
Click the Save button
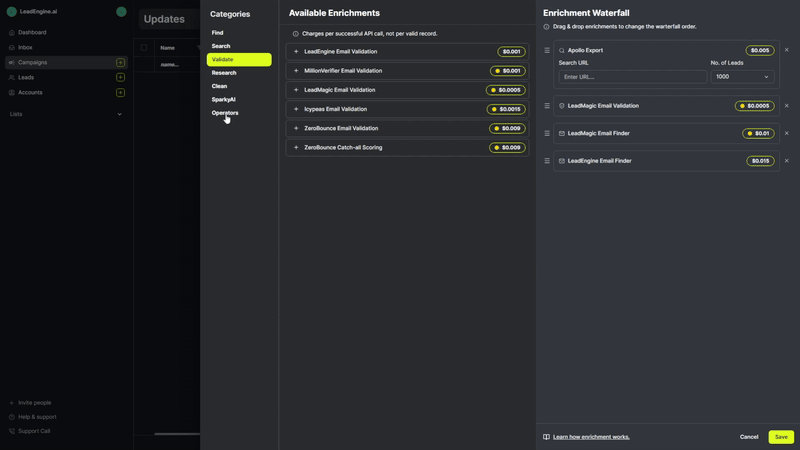781,437
